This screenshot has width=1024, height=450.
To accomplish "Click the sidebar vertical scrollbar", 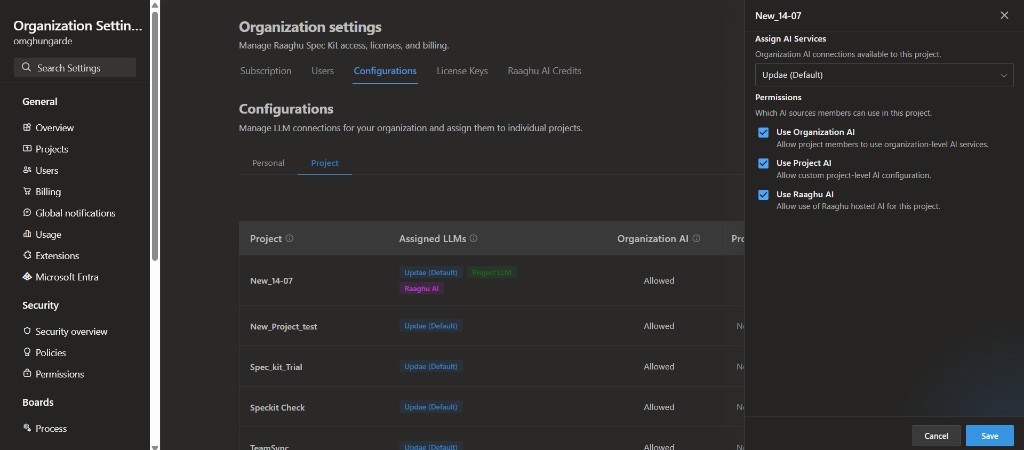I will [x=155, y=137].
